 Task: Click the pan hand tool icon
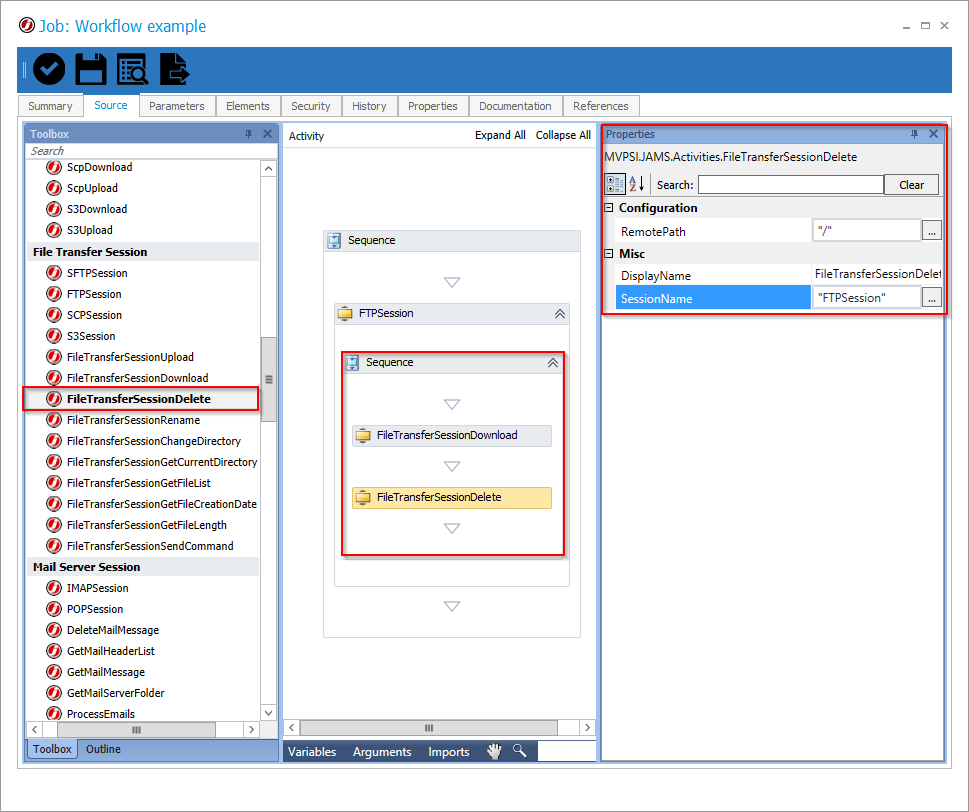[494, 751]
